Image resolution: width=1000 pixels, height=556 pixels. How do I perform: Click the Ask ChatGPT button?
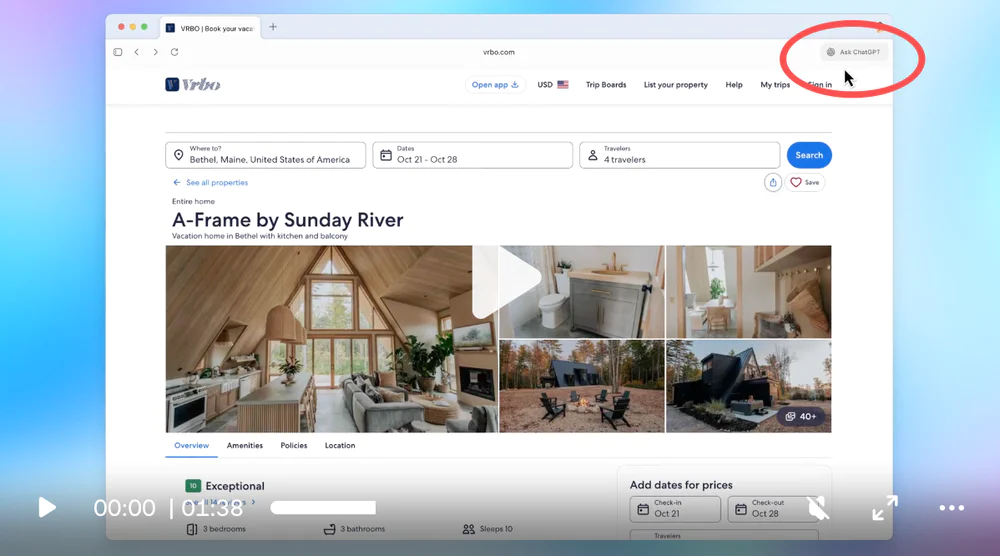point(854,52)
